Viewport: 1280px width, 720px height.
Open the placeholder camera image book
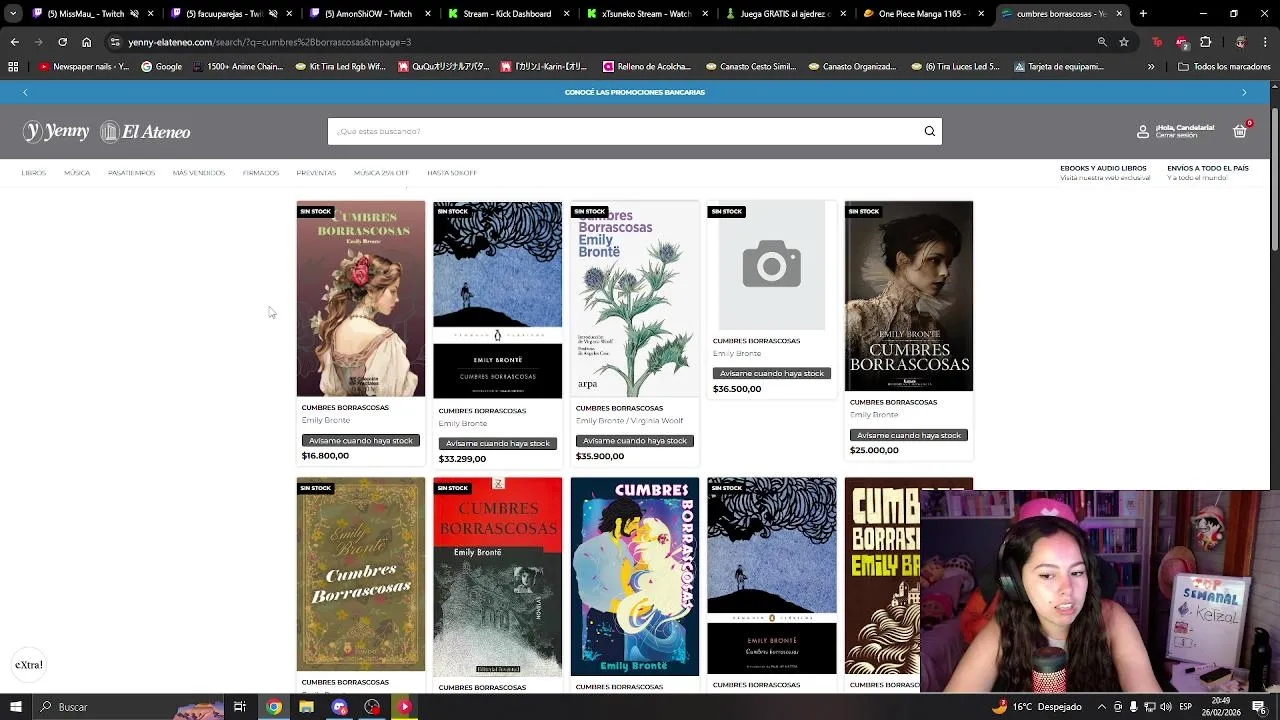pos(771,265)
